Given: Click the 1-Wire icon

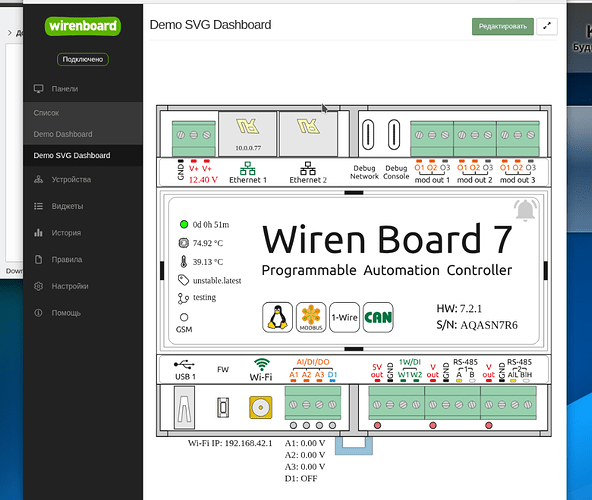Looking at the screenshot, I should coord(344,317).
